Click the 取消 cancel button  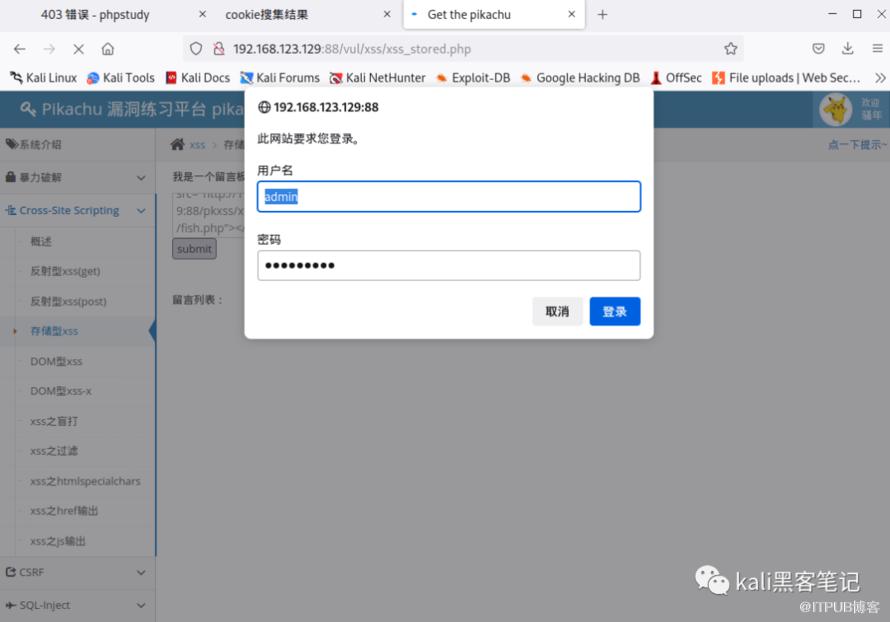pyautogui.click(x=557, y=312)
